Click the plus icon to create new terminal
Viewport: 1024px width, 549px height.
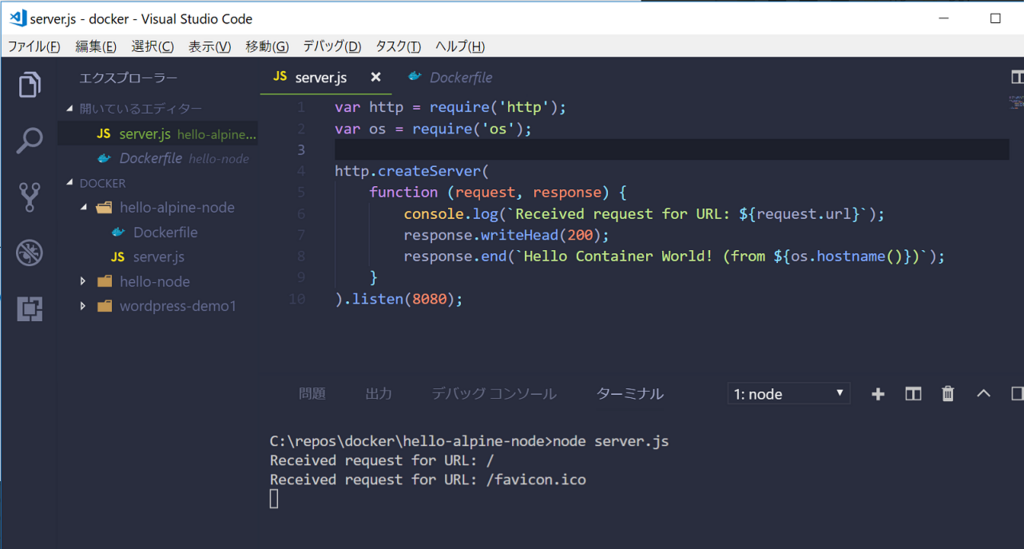tap(878, 394)
